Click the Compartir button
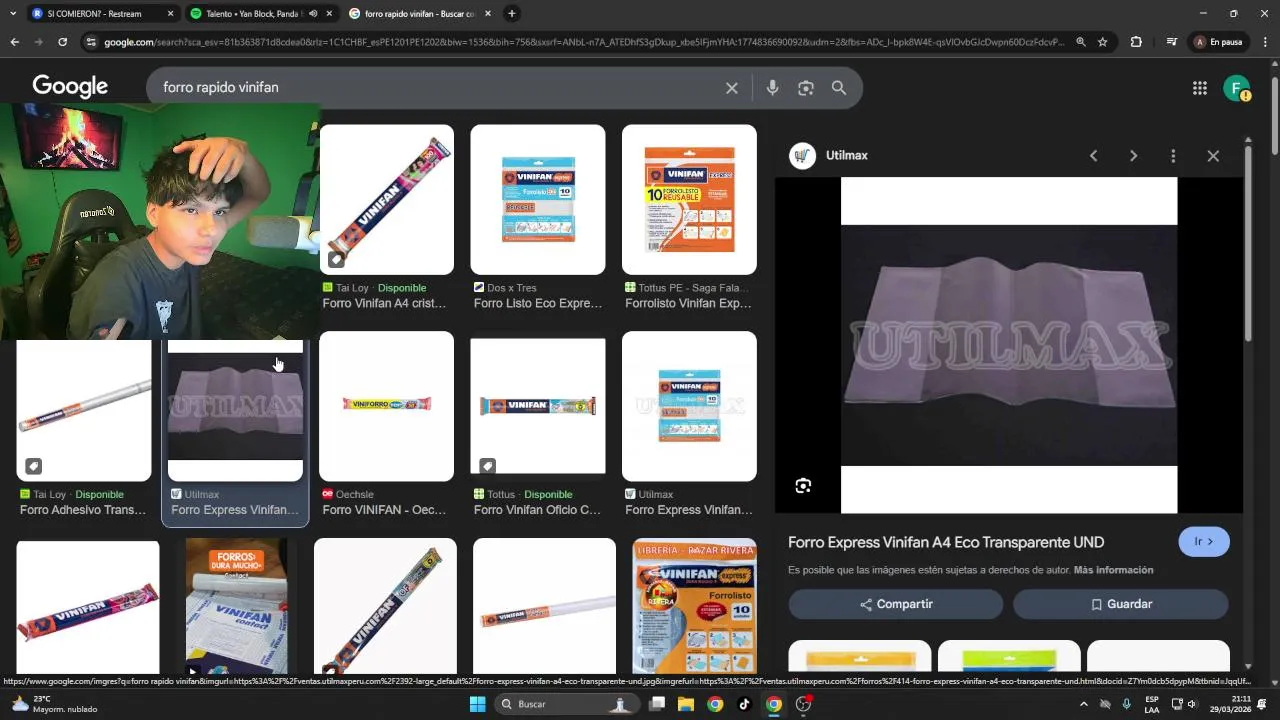The image size is (1280, 720). (x=896, y=604)
